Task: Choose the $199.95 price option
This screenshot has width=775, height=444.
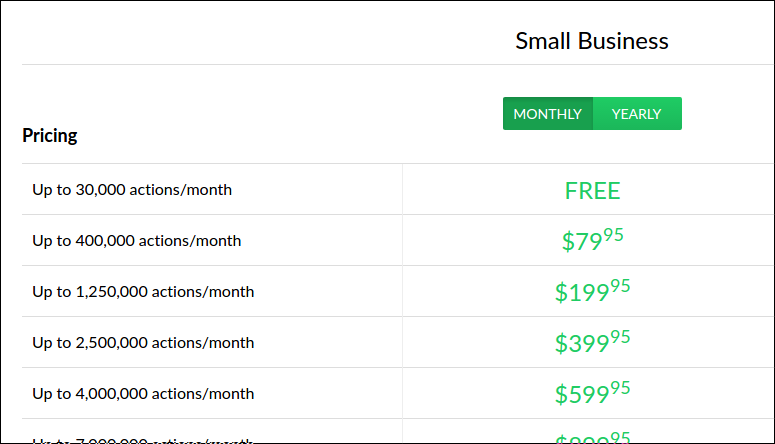Action: [592, 291]
